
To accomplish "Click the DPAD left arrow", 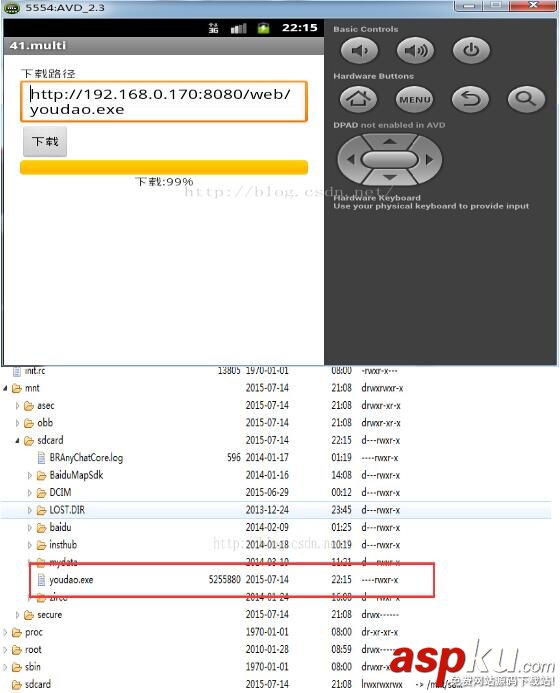I will pos(351,159).
